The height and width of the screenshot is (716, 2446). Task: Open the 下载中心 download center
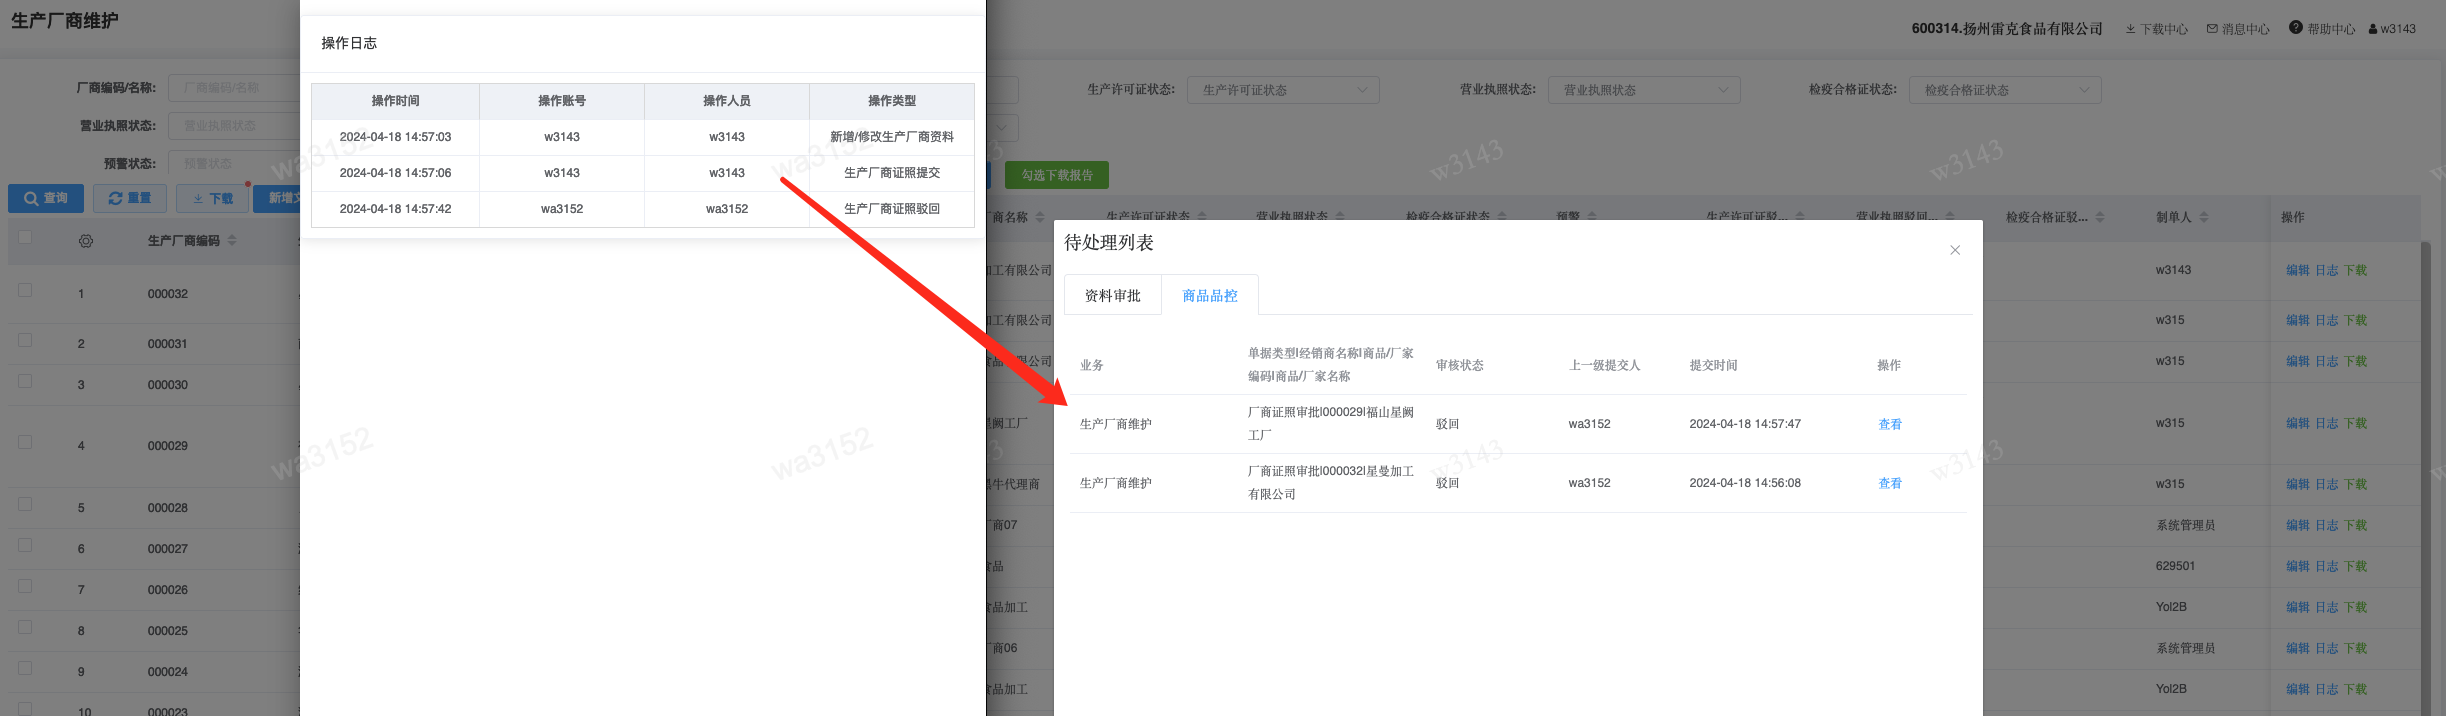pyautogui.click(x=2156, y=29)
